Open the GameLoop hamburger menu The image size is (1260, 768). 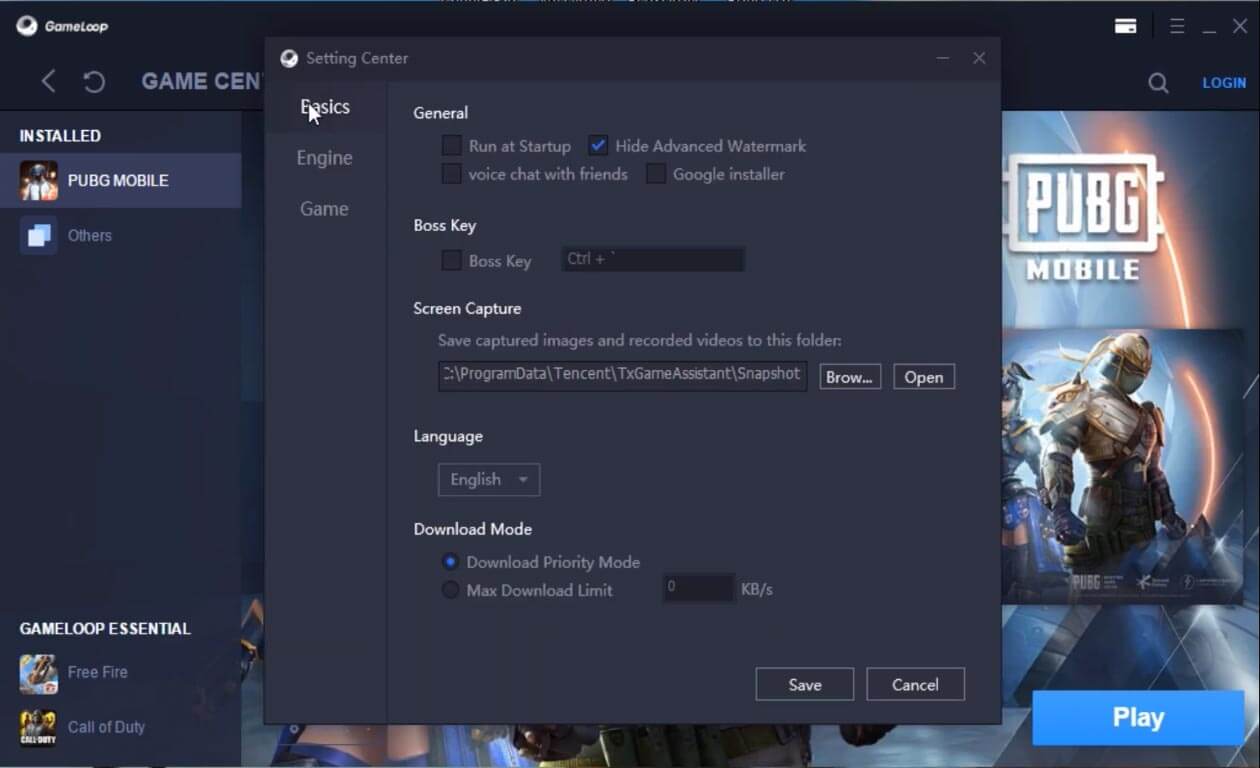coord(1177,27)
